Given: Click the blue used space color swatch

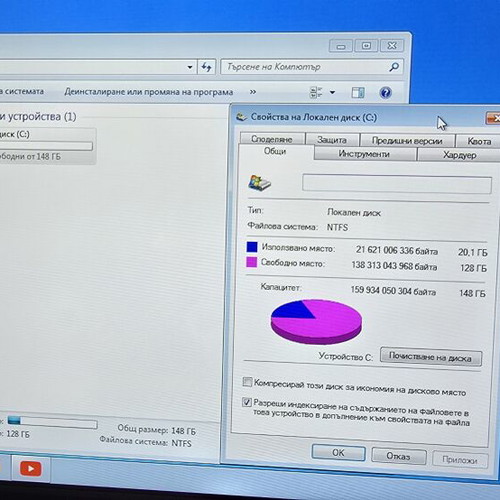Looking at the screenshot, I should pos(252,247).
